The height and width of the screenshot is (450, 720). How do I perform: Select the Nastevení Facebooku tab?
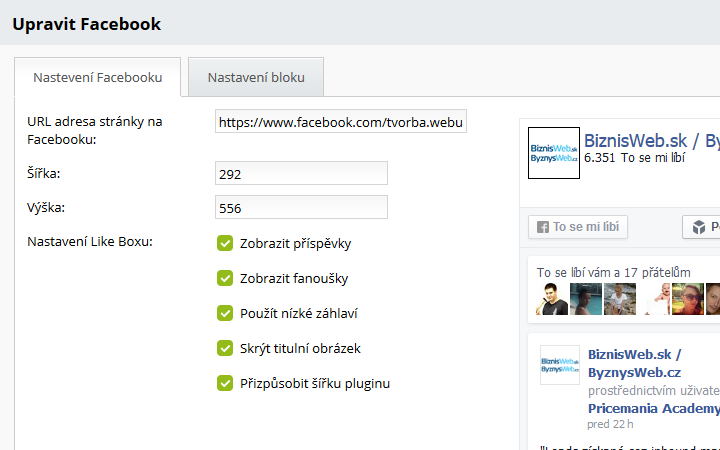click(x=97, y=77)
